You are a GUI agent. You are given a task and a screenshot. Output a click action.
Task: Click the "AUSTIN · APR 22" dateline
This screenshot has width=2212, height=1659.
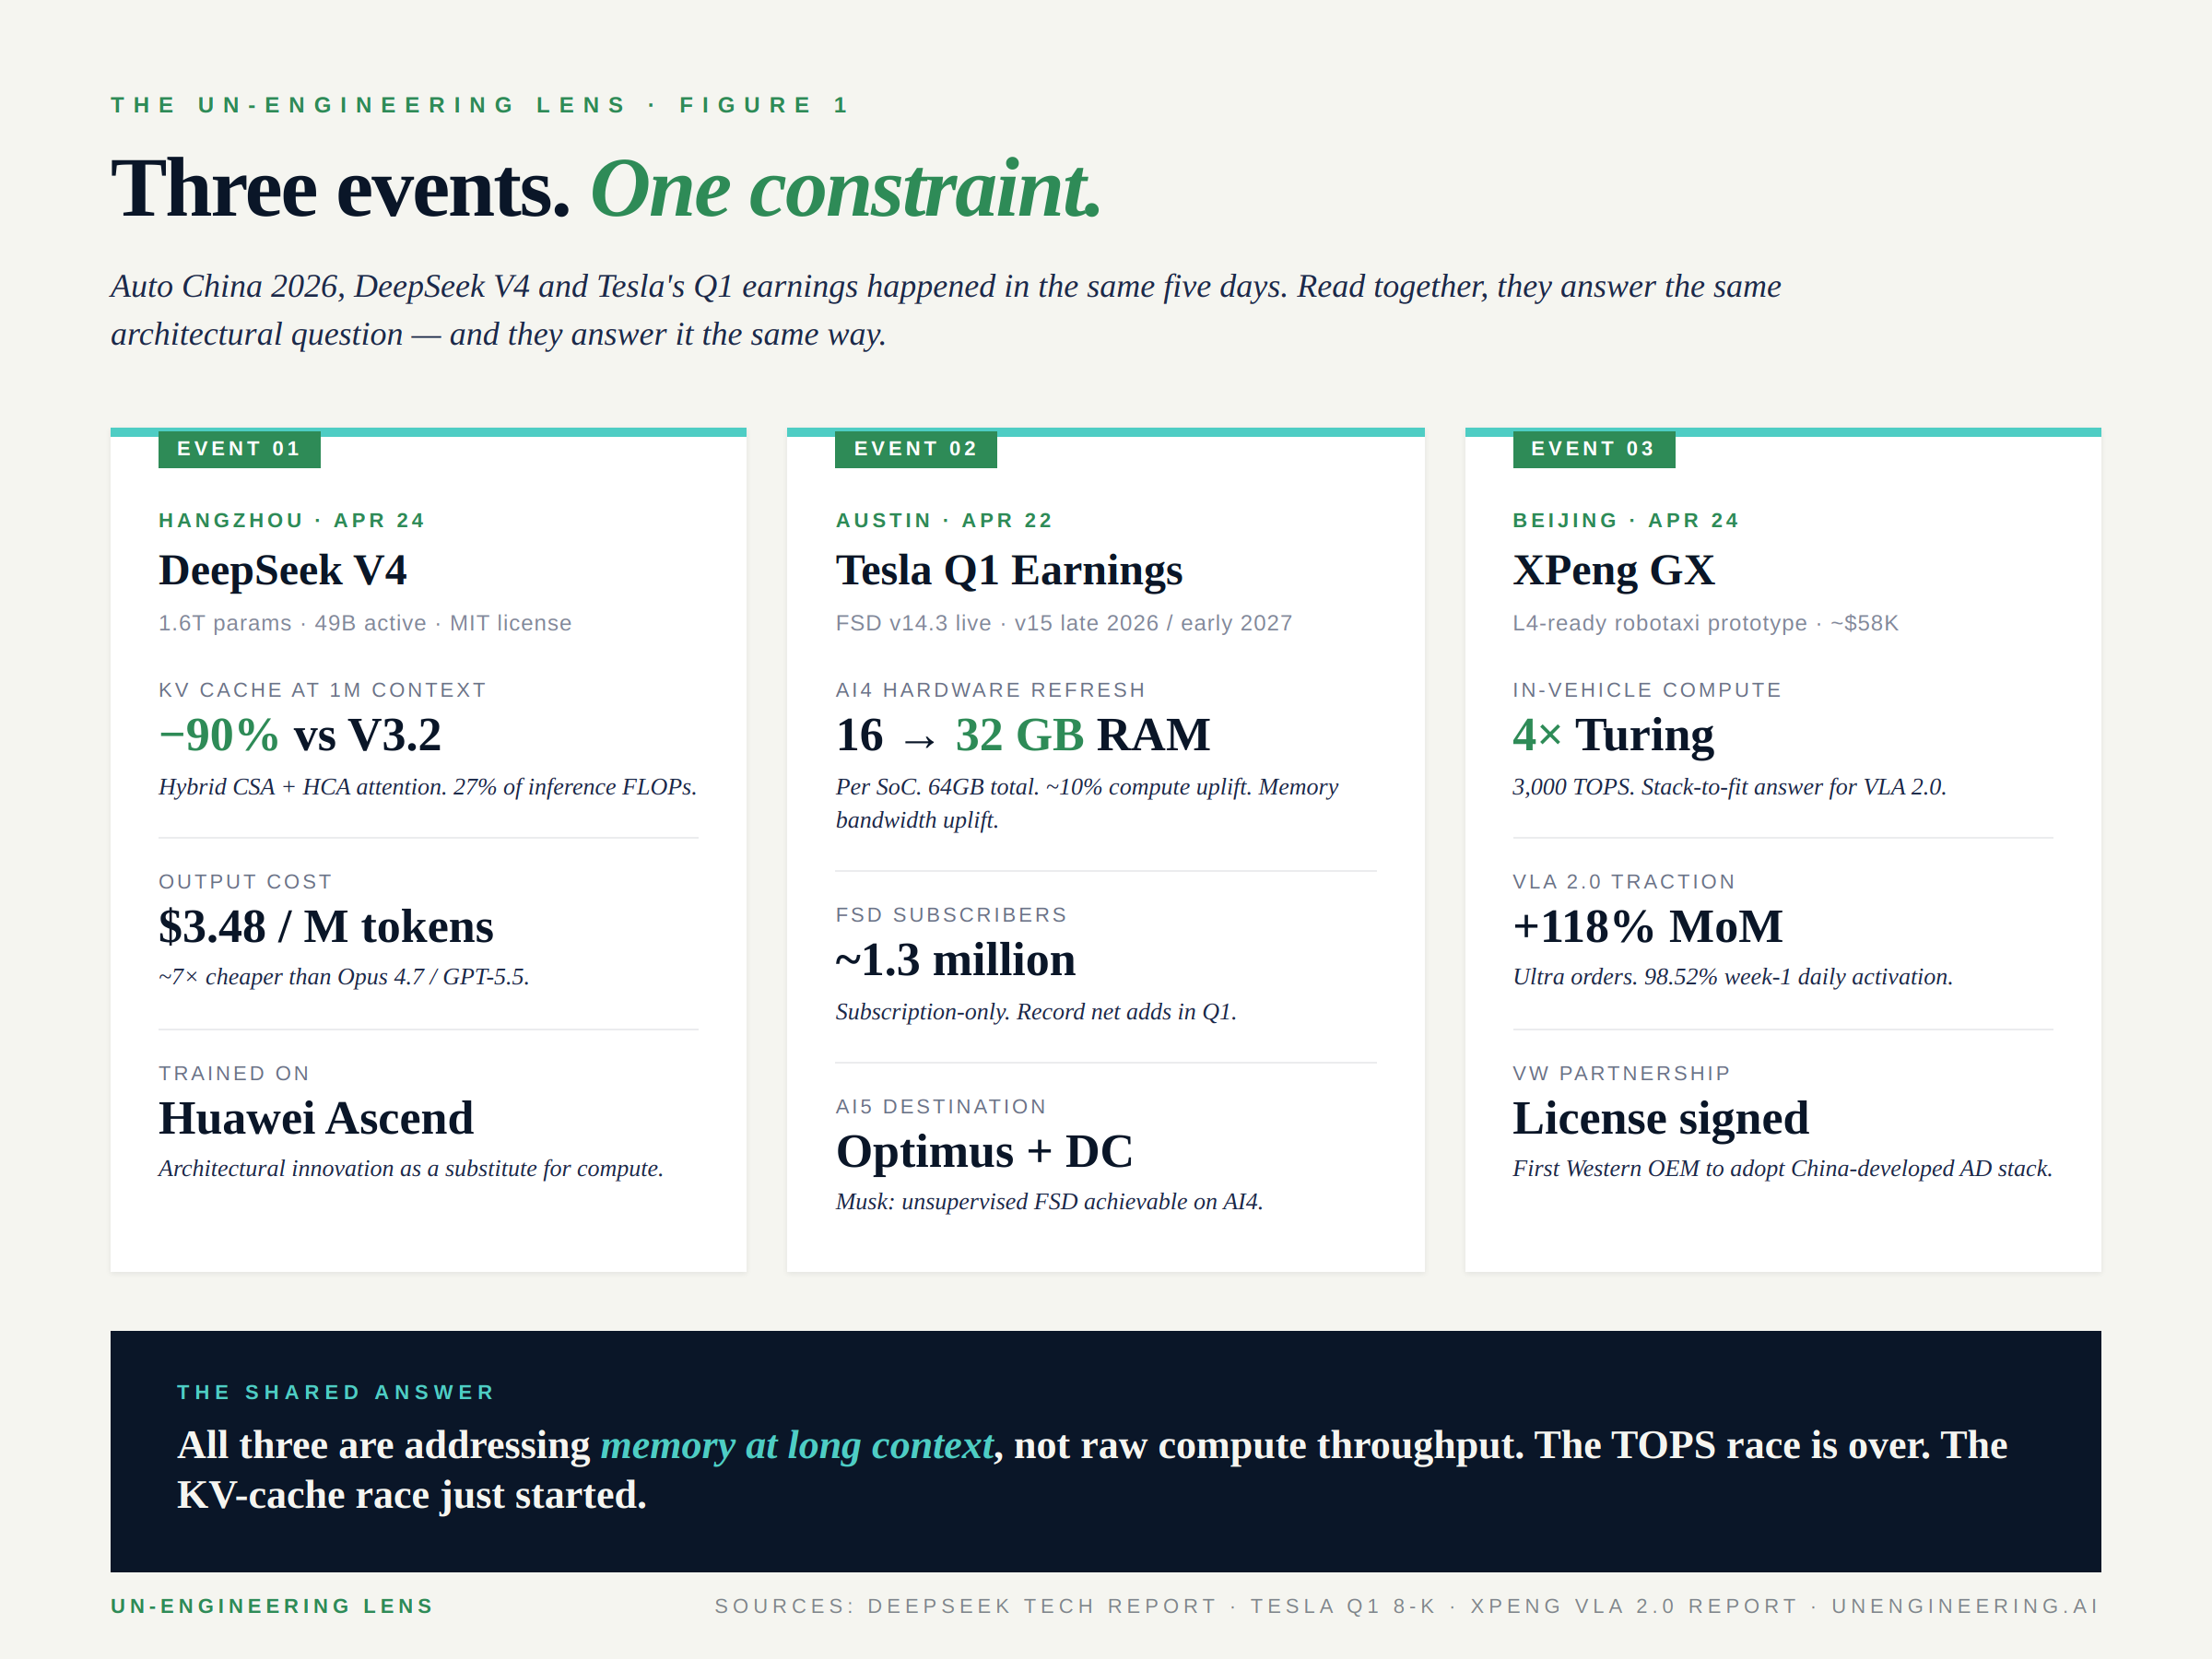click(x=944, y=520)
